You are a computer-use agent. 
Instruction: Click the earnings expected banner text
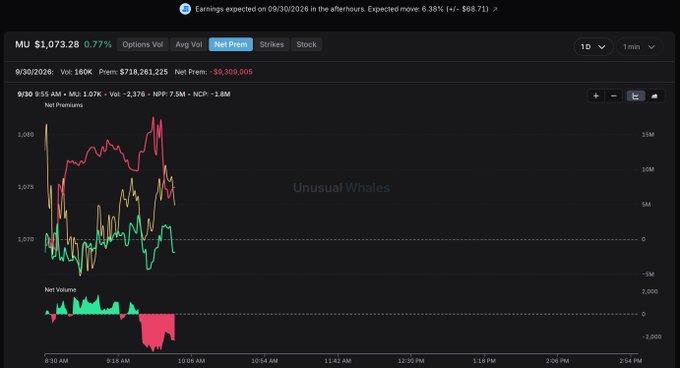[342, 9]
